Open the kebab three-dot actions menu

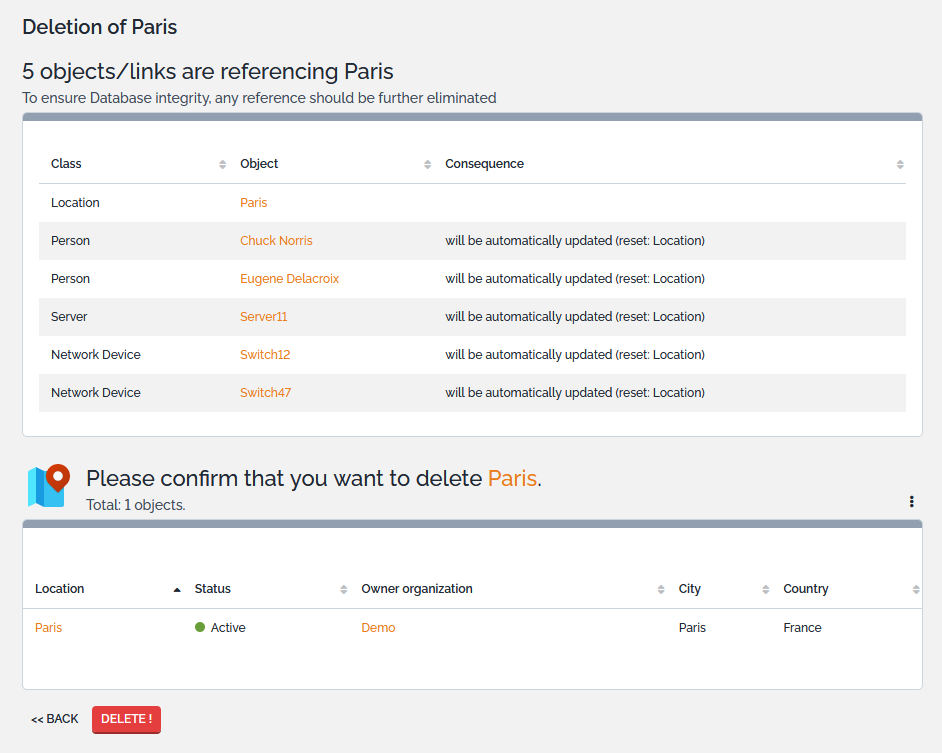pyautogui.click(x=911, y=501)
